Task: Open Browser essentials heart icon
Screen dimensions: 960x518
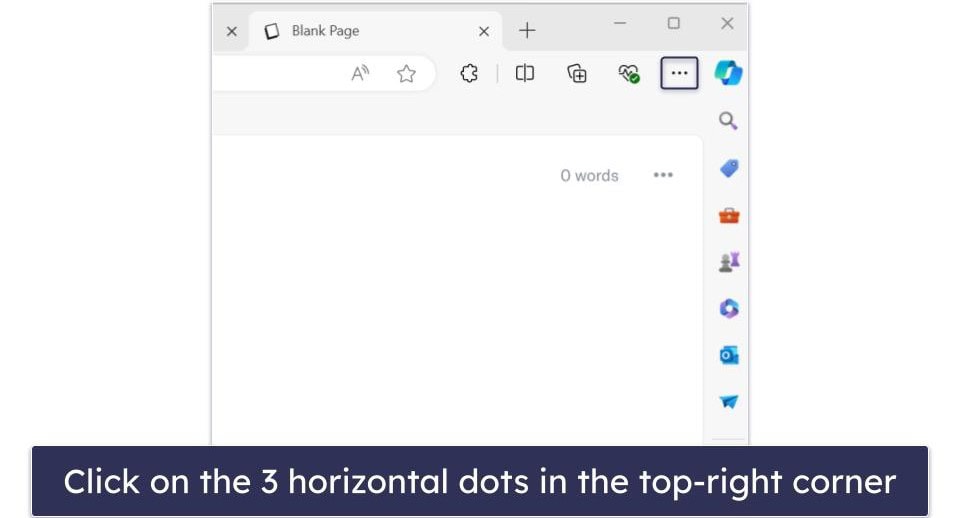Action: [629, 73]
